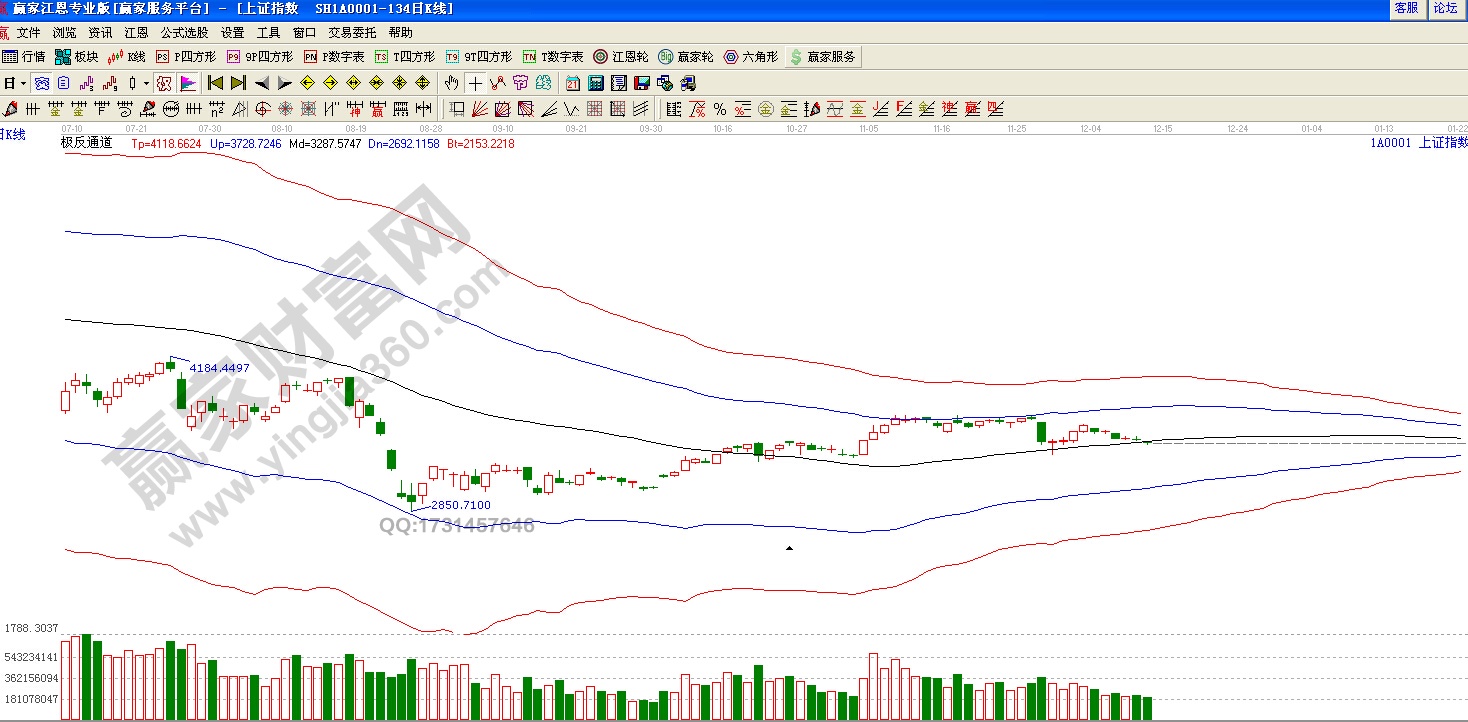Select the percent sign drawing tool
The image size is (1468, 722).
pos(719,109)
